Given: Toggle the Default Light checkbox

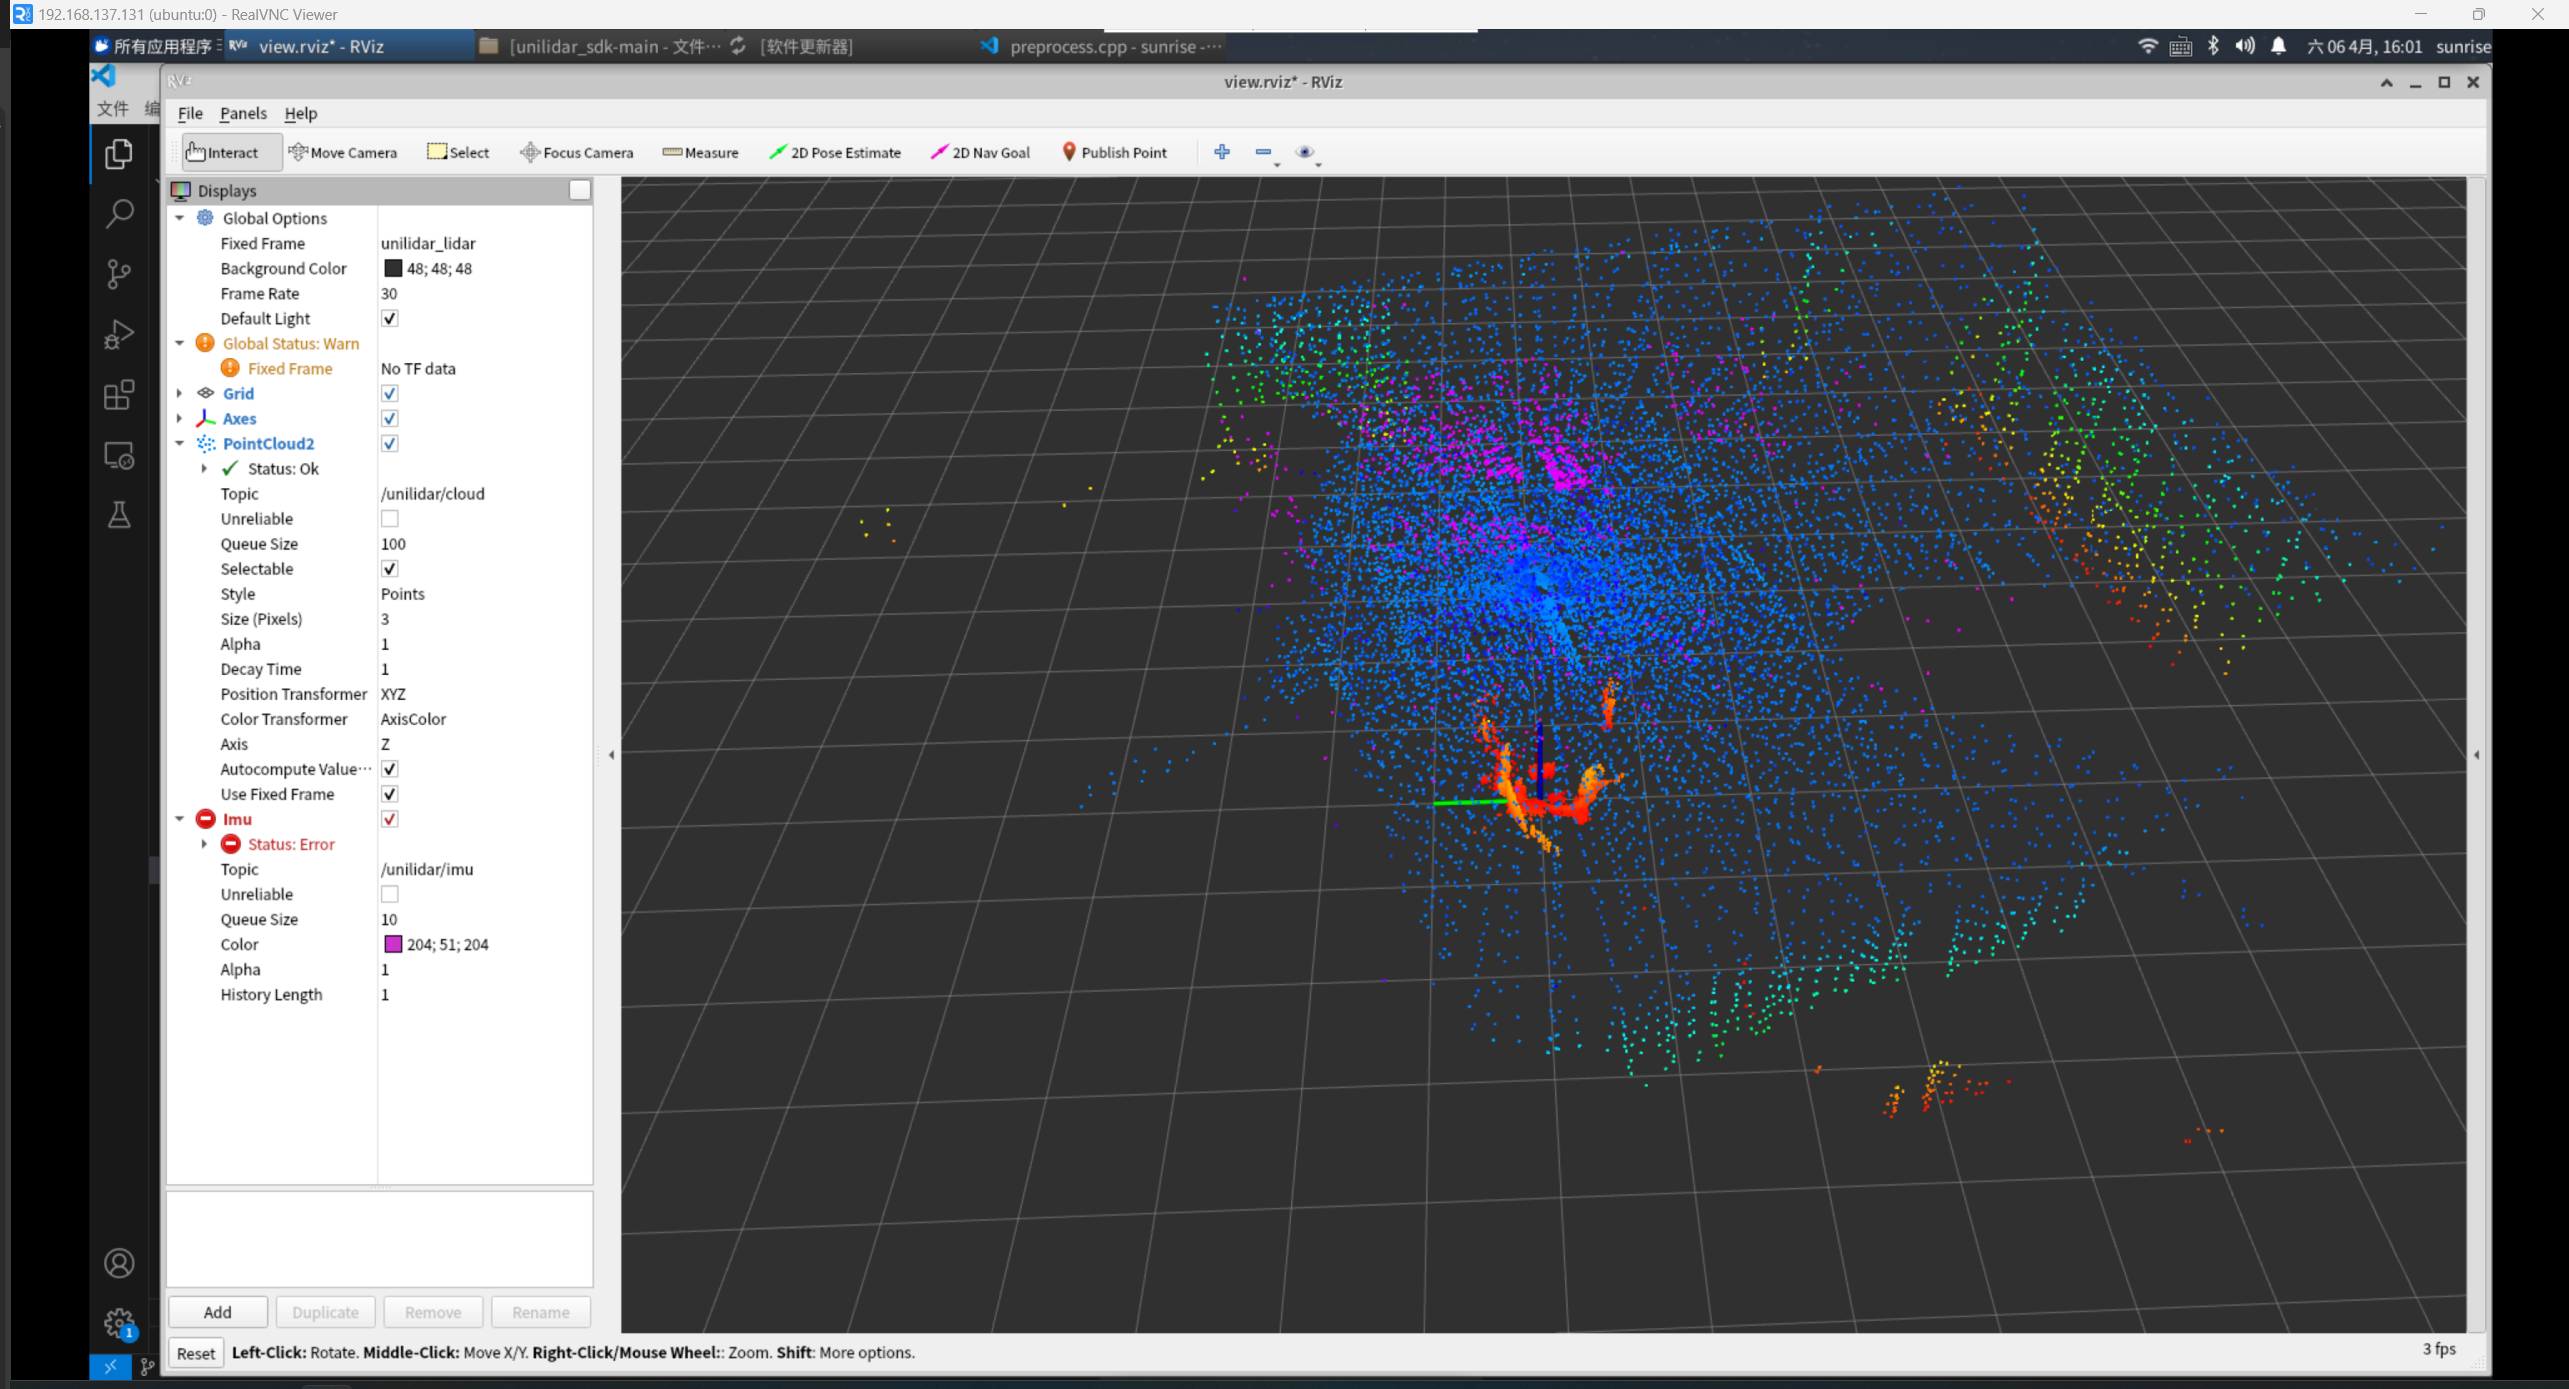Looking at the screenshot, I should click(390, 318).
